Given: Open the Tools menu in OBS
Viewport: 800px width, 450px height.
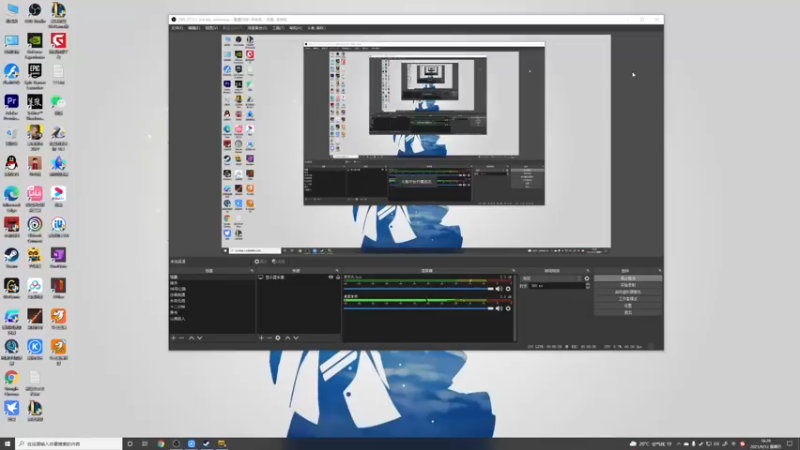Looking at the screenshot, I should [278, 28].
